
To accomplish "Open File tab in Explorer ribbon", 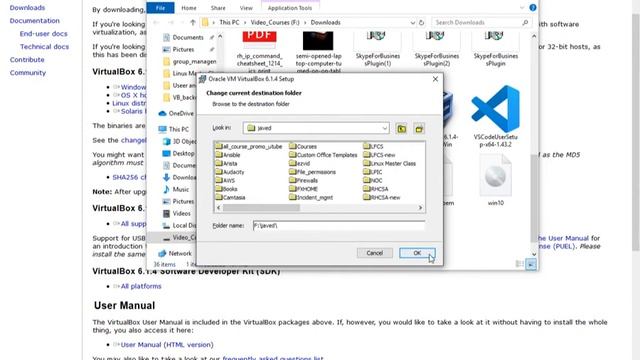I will tap(160, 8).
